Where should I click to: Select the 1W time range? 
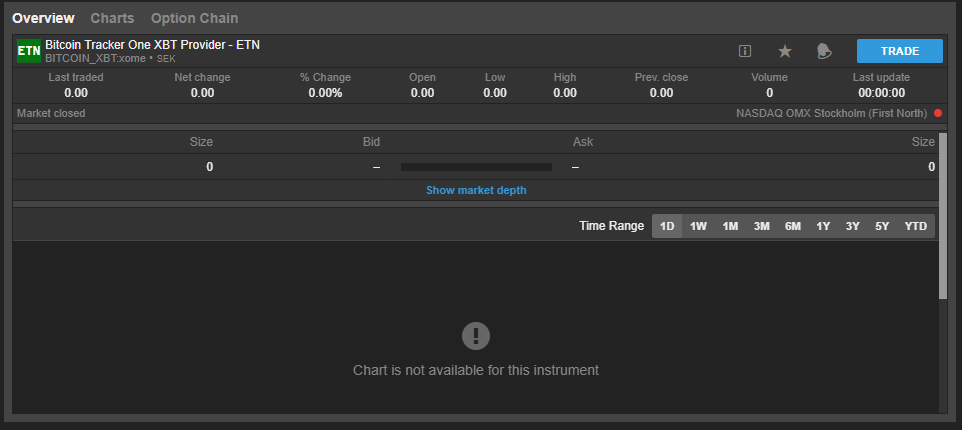click(698, 226)
